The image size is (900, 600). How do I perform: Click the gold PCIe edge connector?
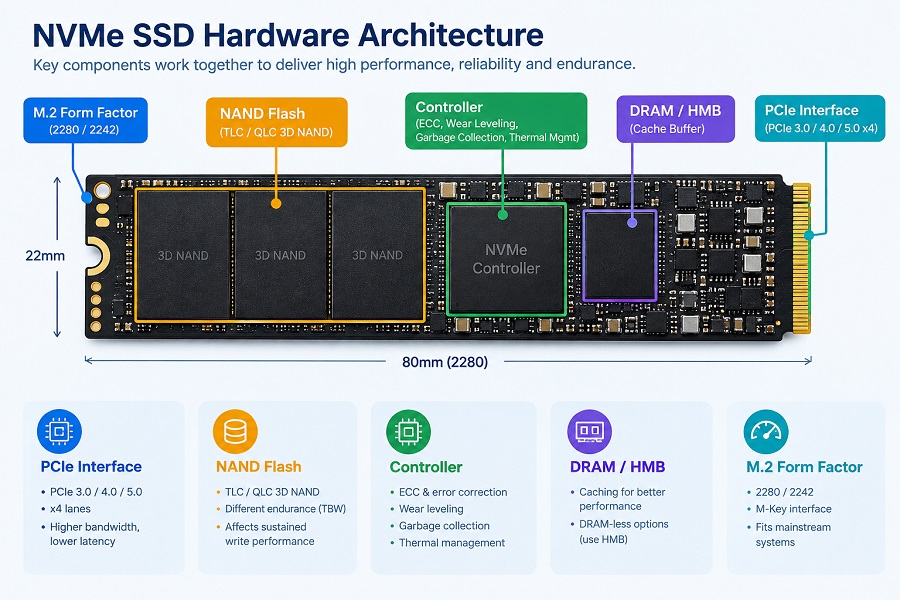pyautogui.click(x=801, y=258)
